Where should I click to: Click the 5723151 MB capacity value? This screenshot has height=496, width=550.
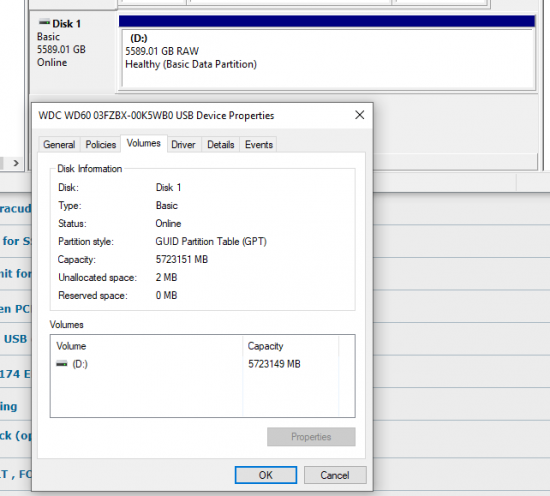tap(182, 259)
